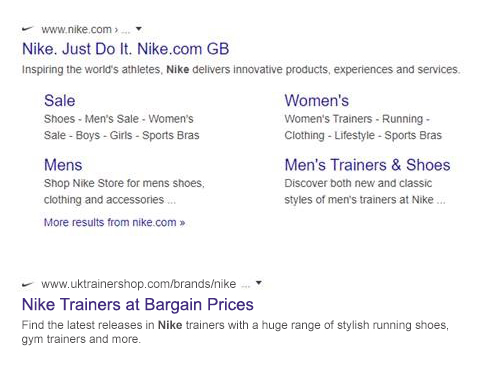Image resolution: width=482 pixels, height=377 pixels.
Task: Click the Nike swoosh favicon beside www.nike.com
Action: [28, 29]
